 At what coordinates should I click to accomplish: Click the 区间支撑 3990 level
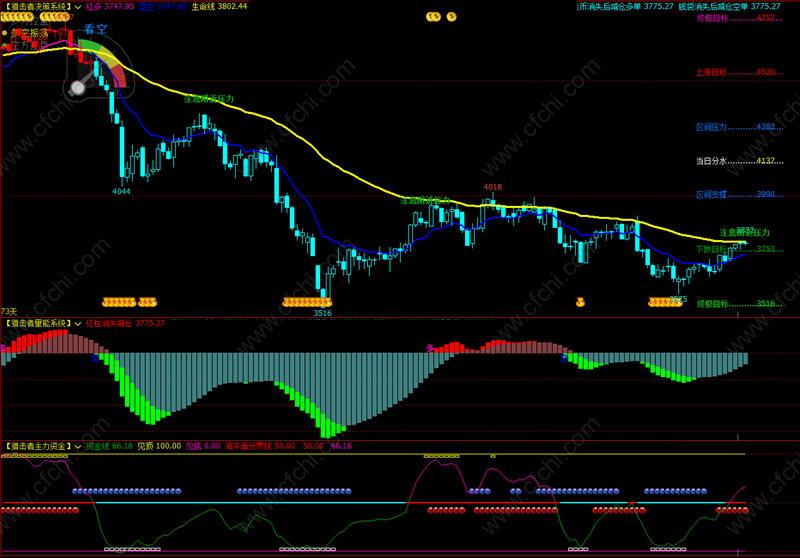point(739,195)
